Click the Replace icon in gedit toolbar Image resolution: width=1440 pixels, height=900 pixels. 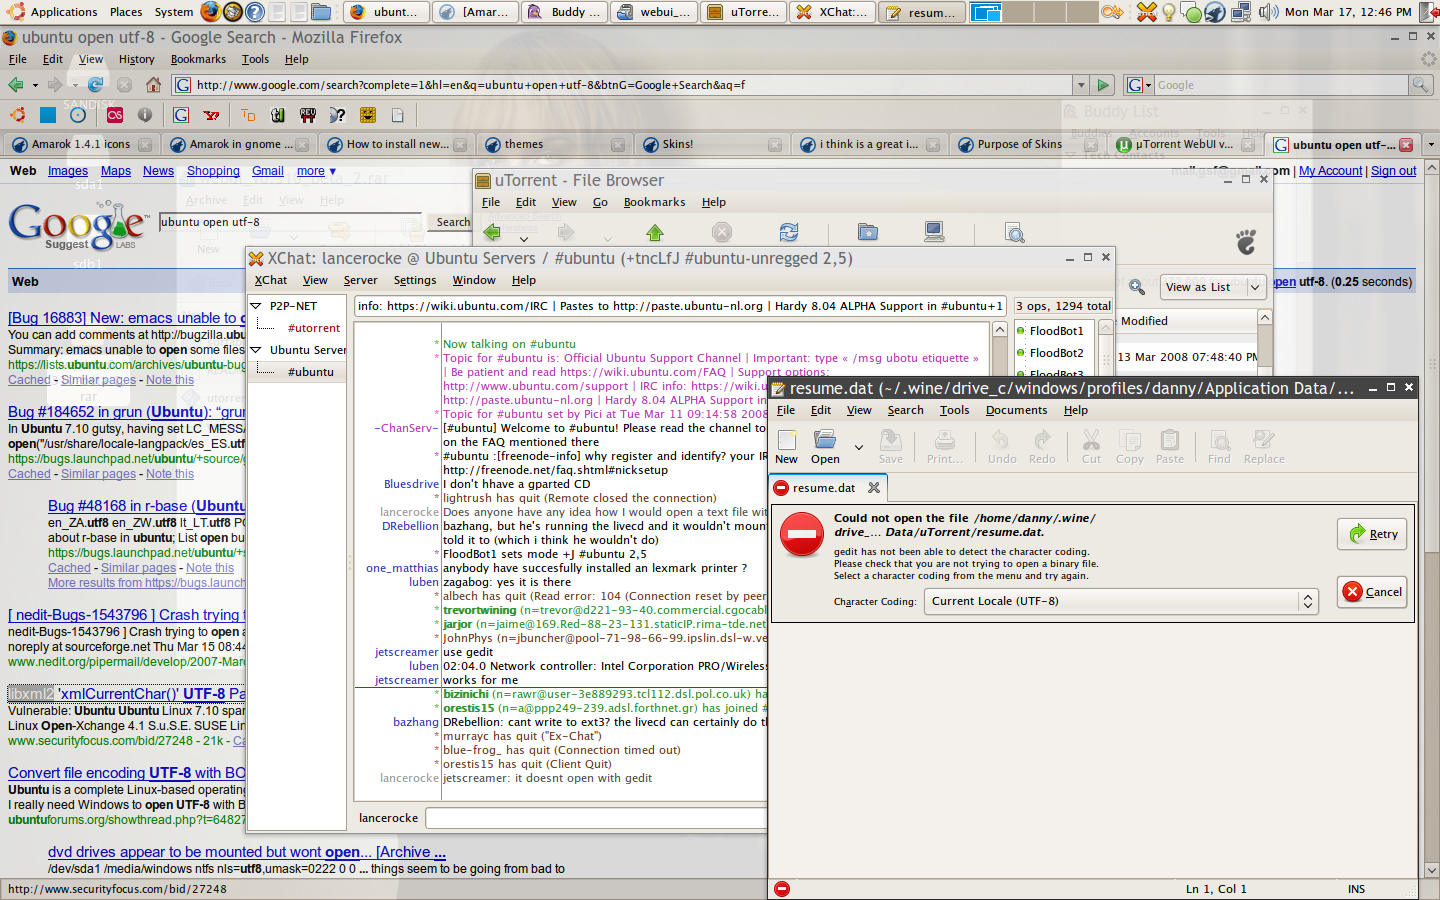pos(1264,440)
